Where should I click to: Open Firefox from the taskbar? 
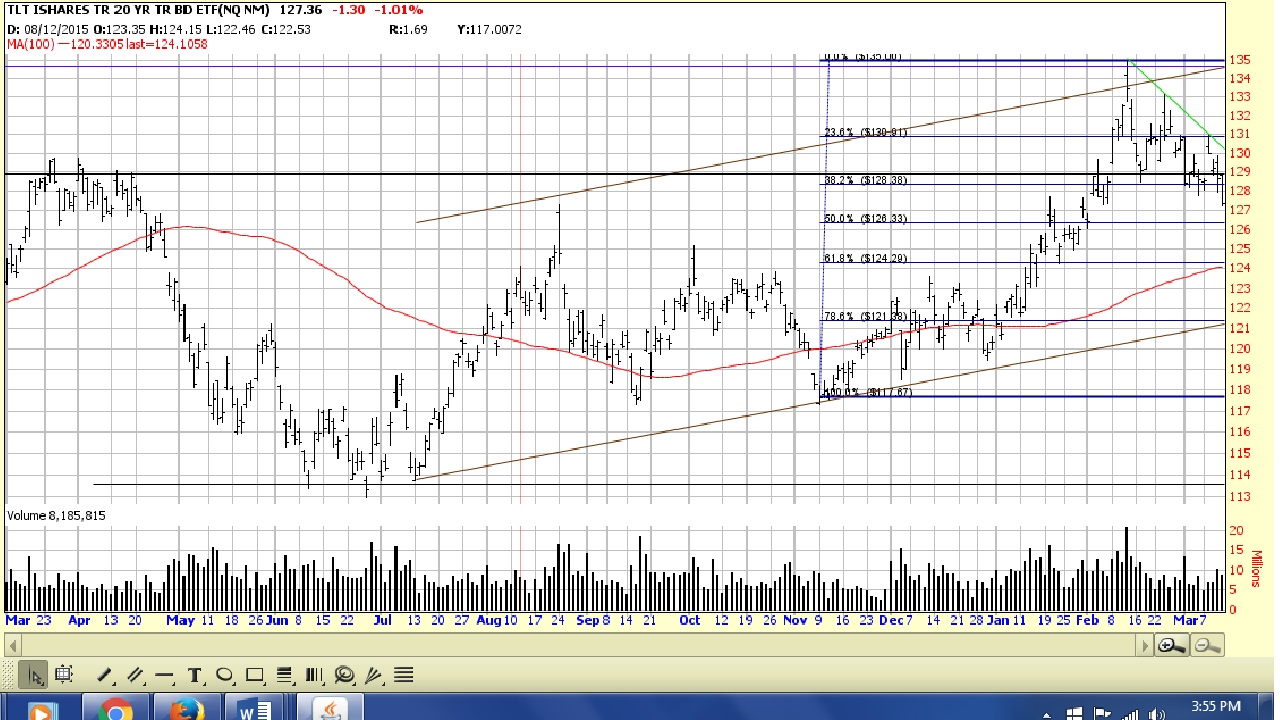coord(186,708)
